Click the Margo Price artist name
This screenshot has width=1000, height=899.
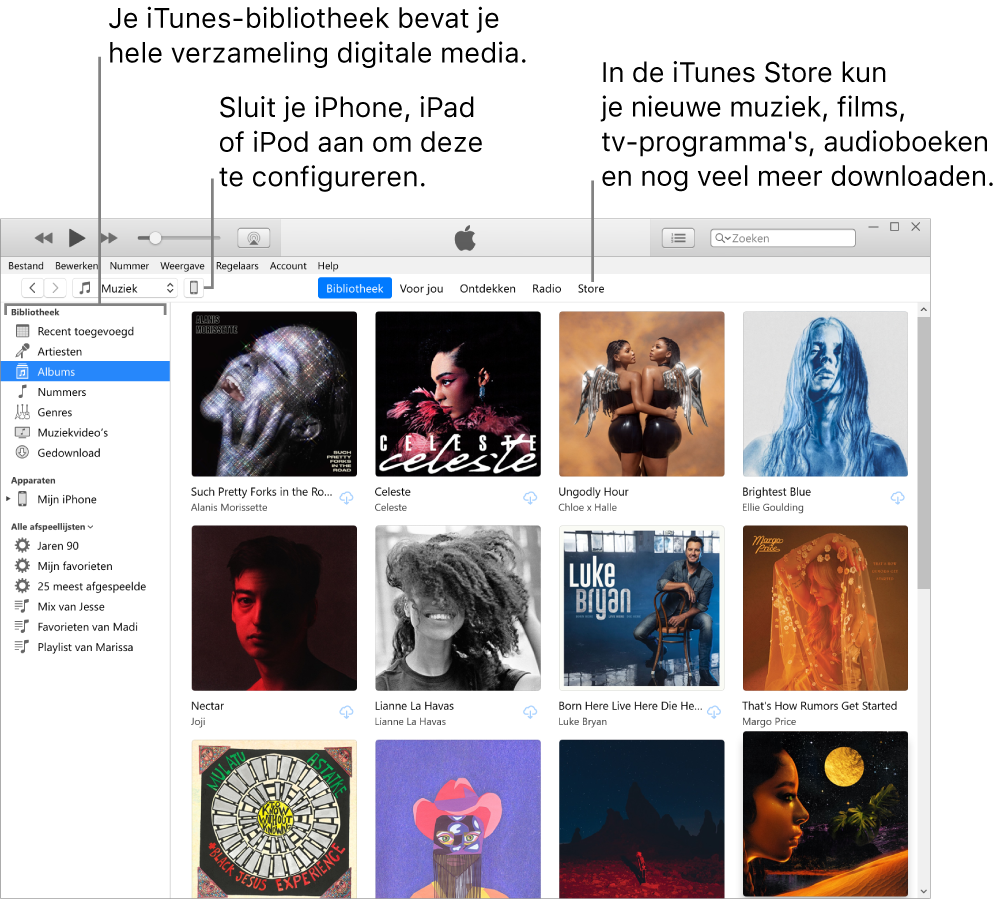pyautogui.click(x=769, y=722)
